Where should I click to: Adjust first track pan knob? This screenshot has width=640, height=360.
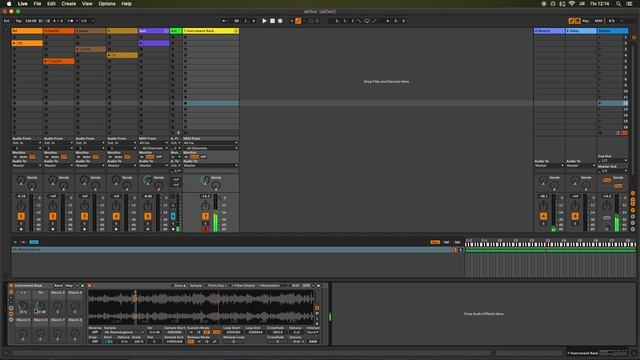pyautogui.click(x=21, y=206)
